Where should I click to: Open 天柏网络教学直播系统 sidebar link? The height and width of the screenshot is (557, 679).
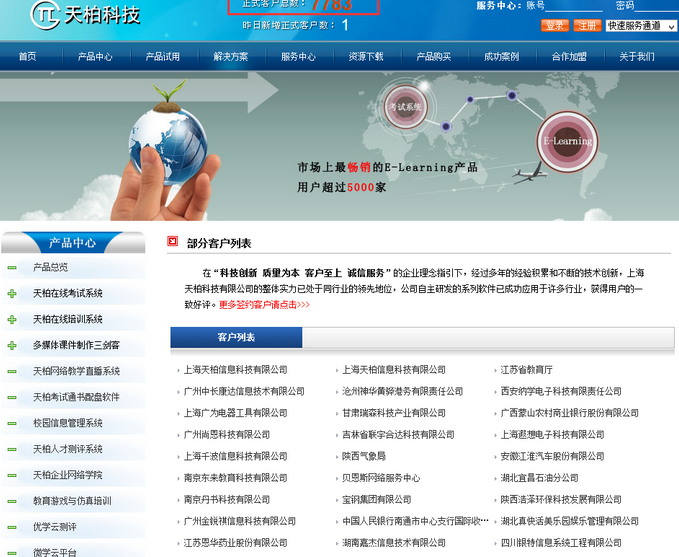76,372
